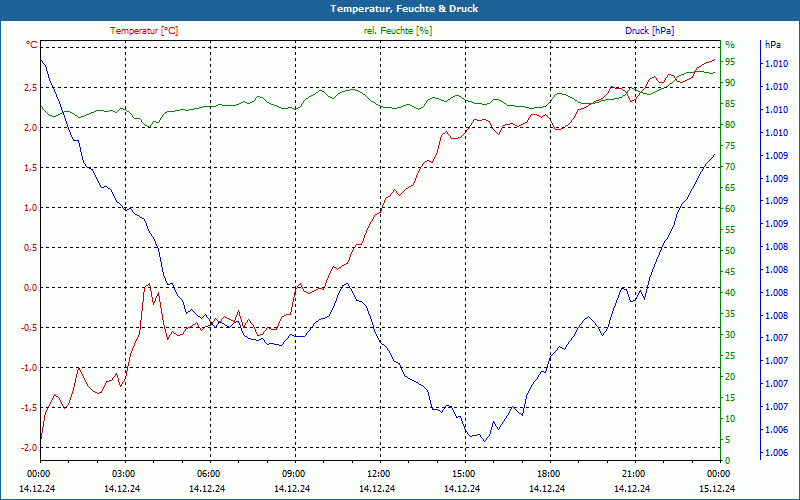Image resolution: width=800 pixels, height=500 pixels.
Task: Click the '40' humidity axis value
Action: [x=730, y=292]
